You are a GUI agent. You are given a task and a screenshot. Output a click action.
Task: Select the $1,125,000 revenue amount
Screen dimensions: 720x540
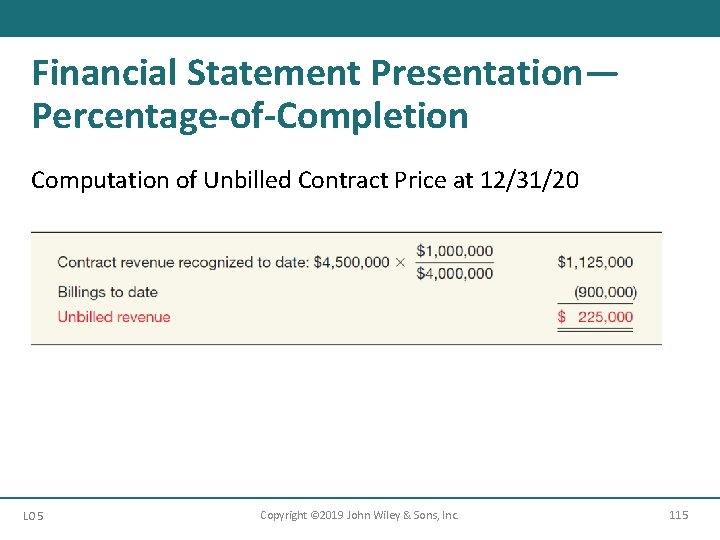click(x=595, y=262)
